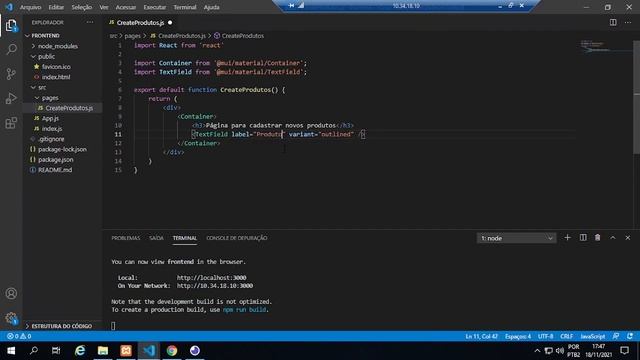640x360 pixels.
Task: Open Explorer panel more actions ellipsis
Action: [x=90, y=22]
